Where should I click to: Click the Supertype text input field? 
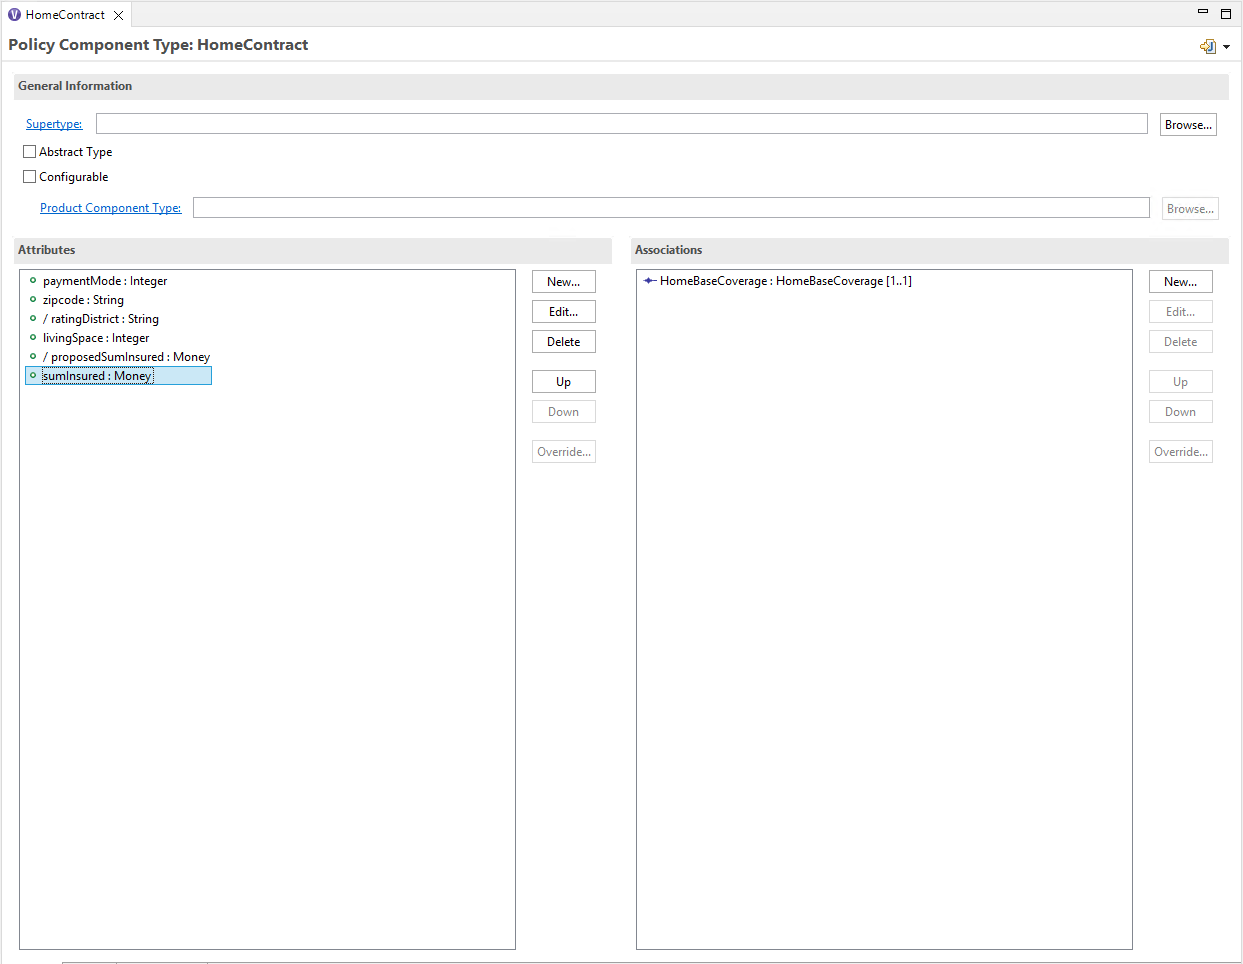tap(620, 124)
